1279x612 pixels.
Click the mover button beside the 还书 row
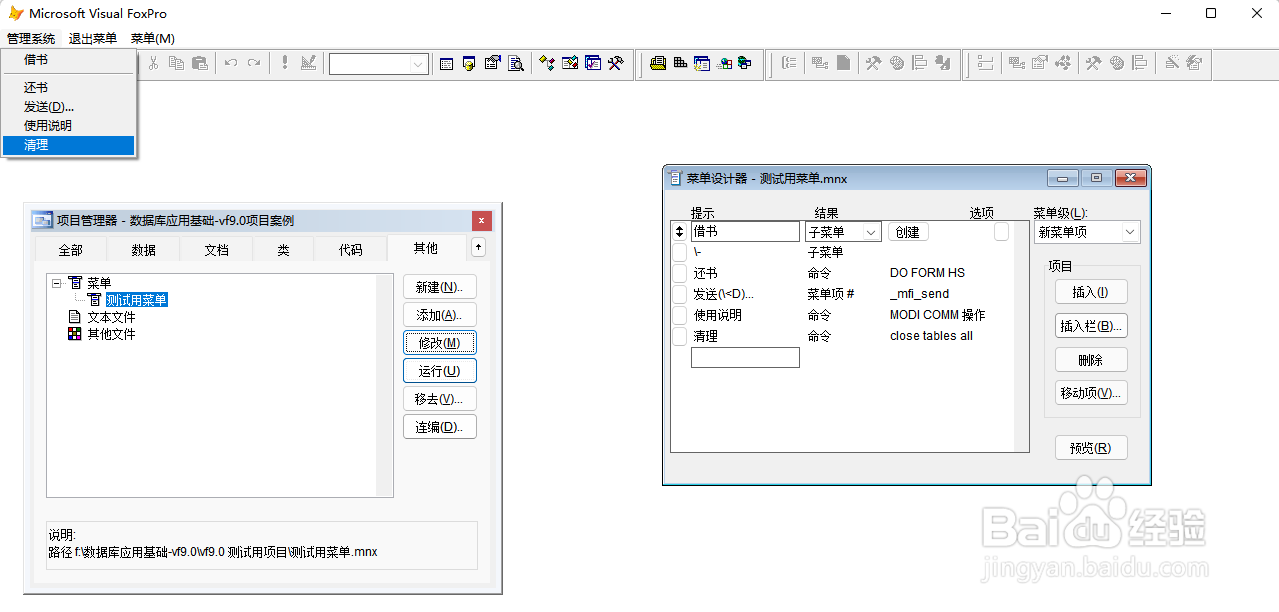point(680,273)
